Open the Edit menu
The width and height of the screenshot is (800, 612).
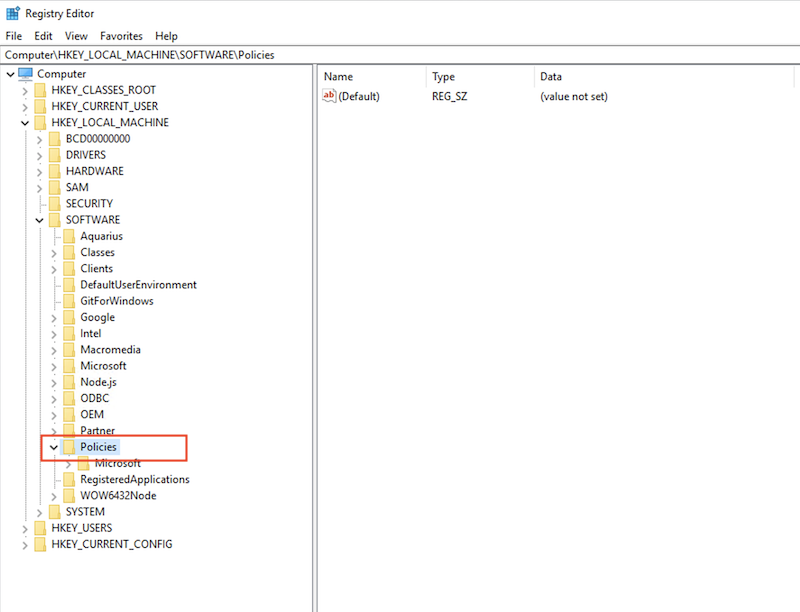(x=43, y=36)
